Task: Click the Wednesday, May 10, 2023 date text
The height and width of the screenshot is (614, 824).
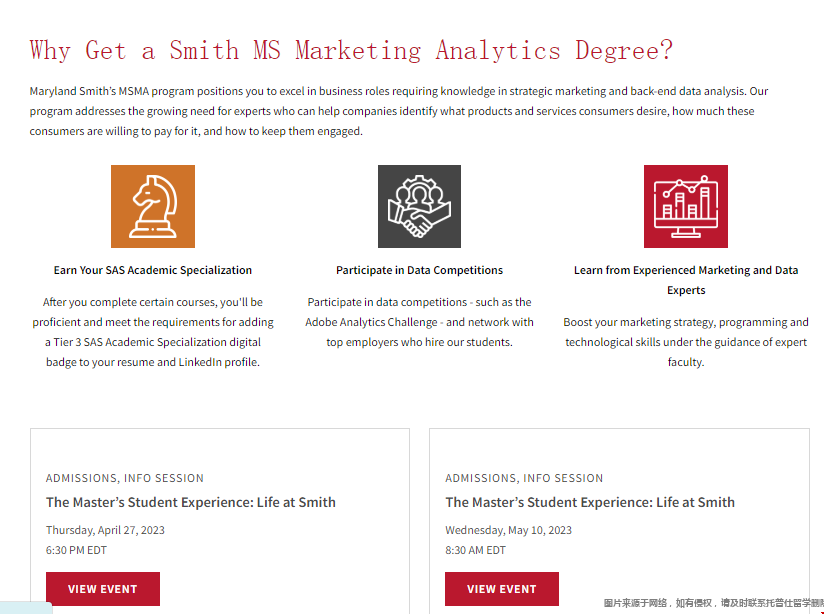Action: point(508,530)
